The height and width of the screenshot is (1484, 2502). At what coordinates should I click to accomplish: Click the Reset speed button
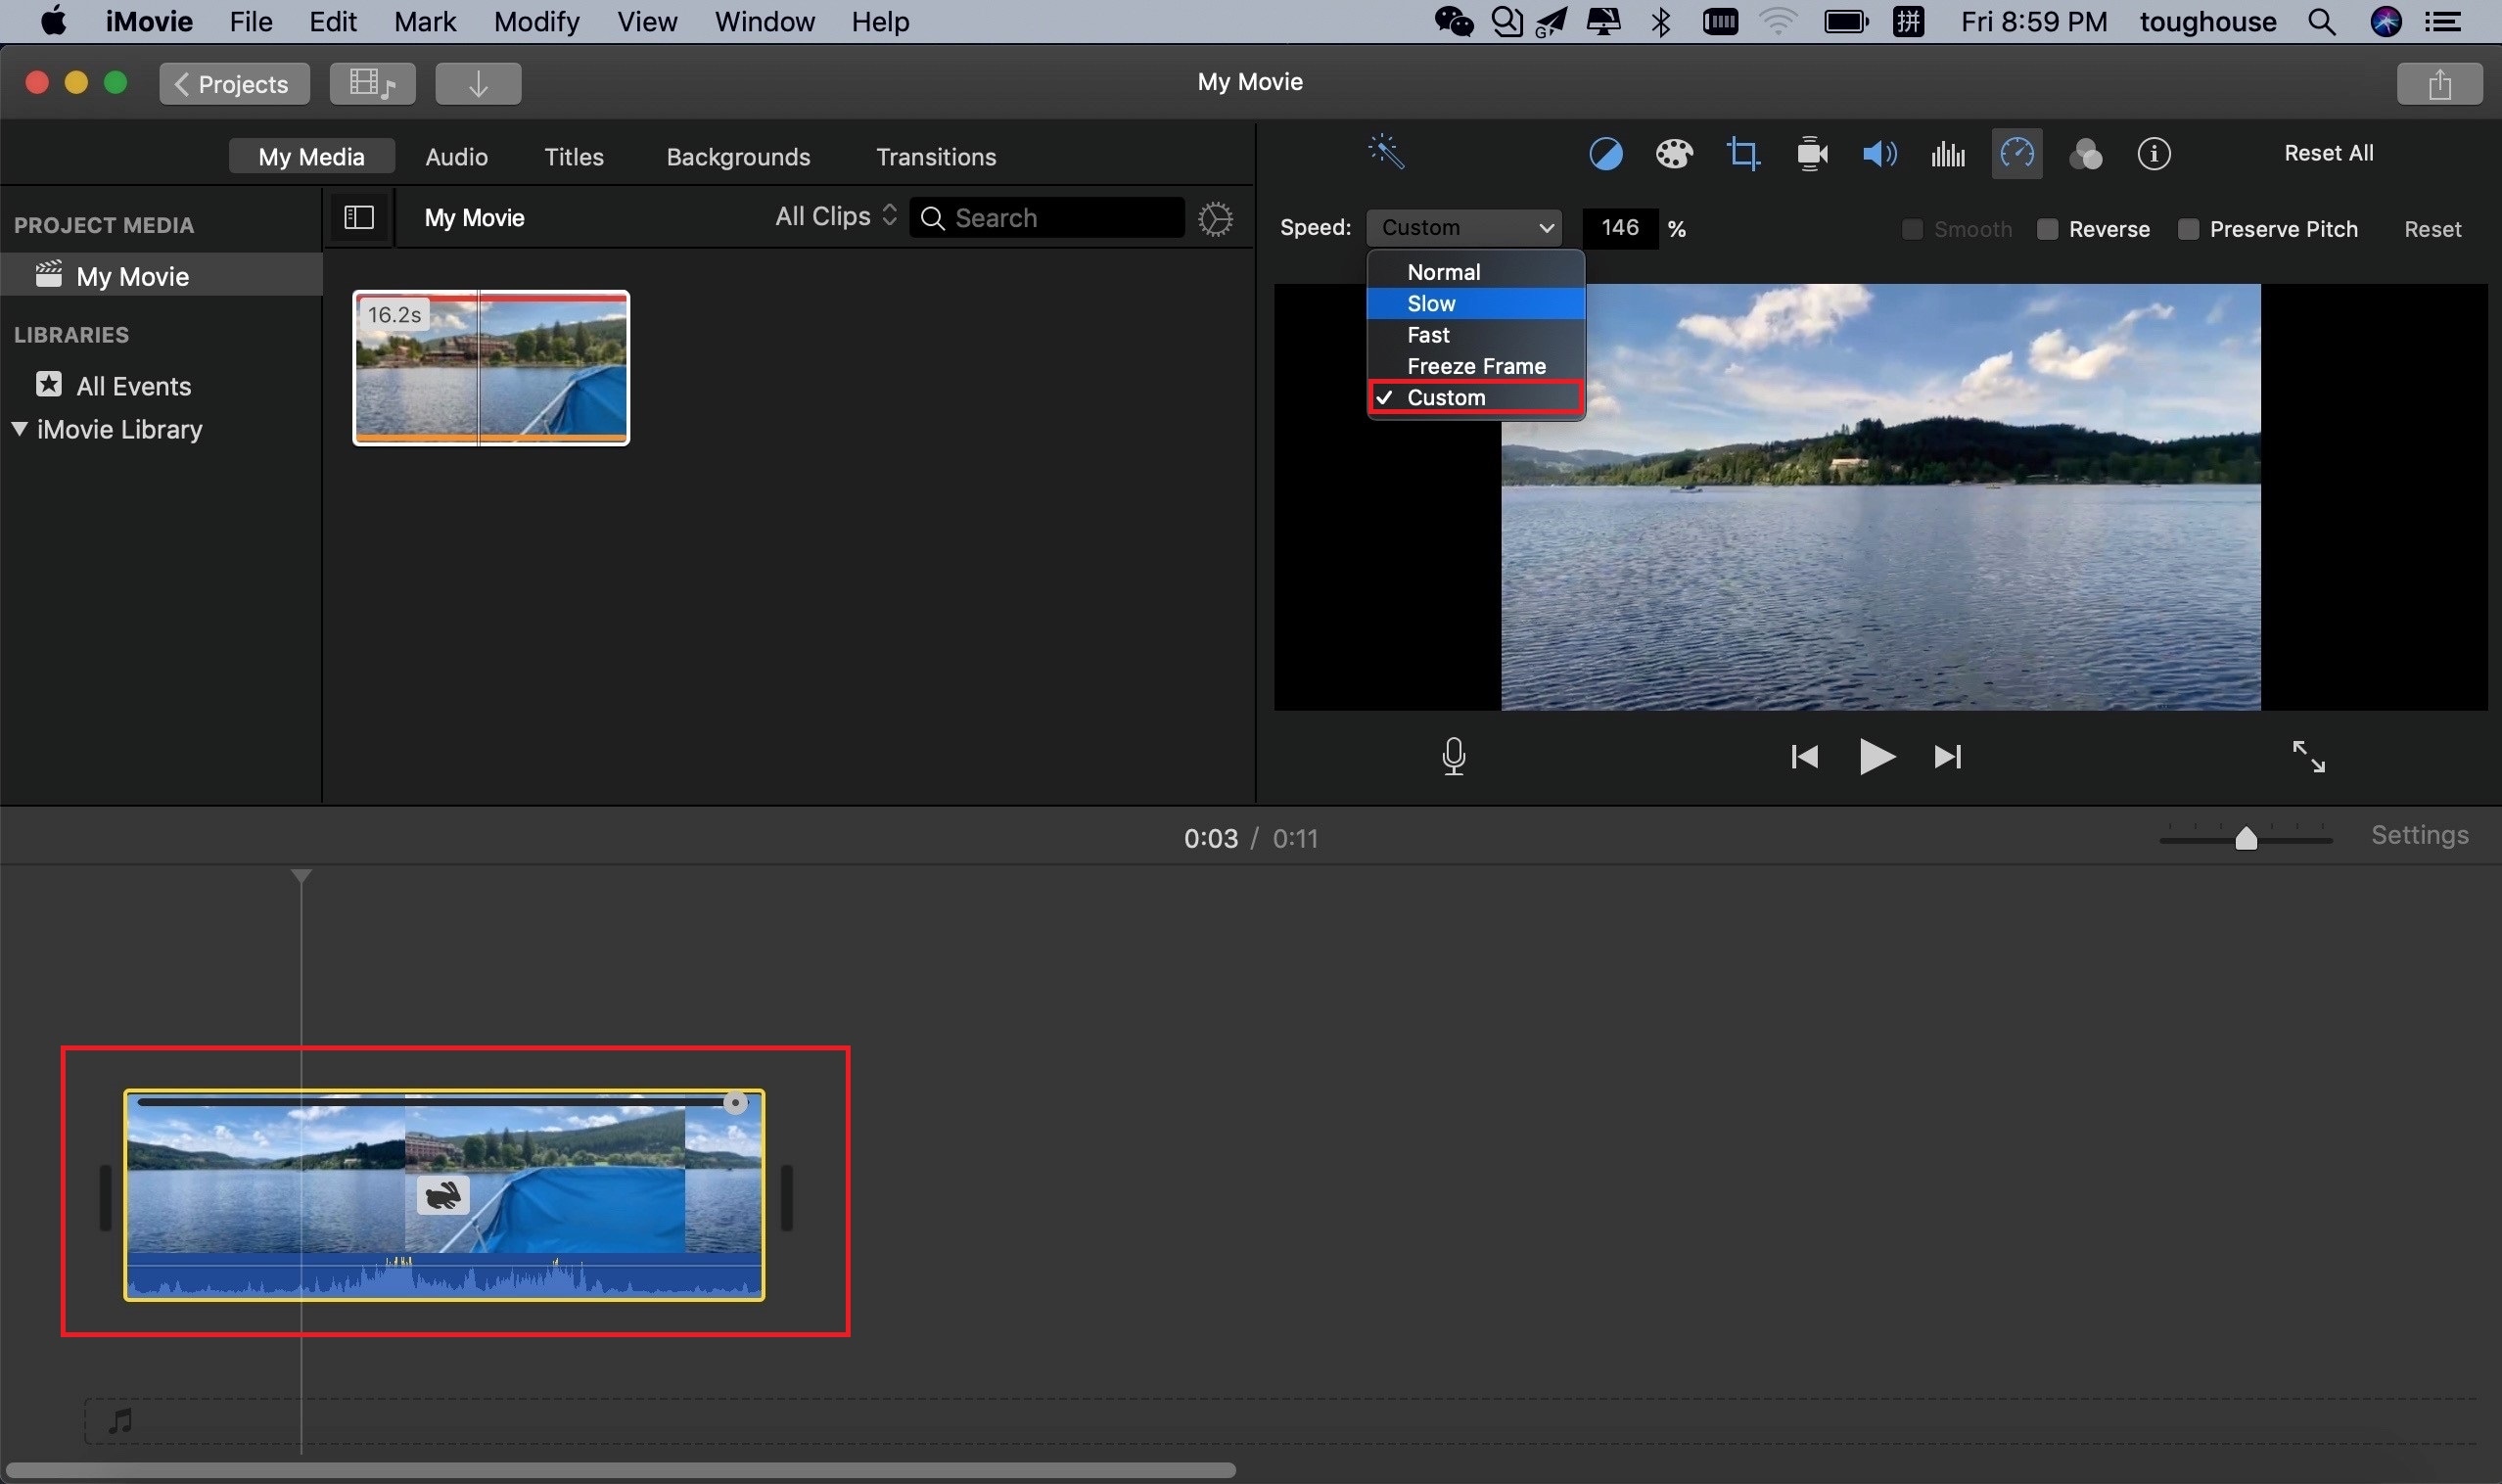pos(2433,226)
